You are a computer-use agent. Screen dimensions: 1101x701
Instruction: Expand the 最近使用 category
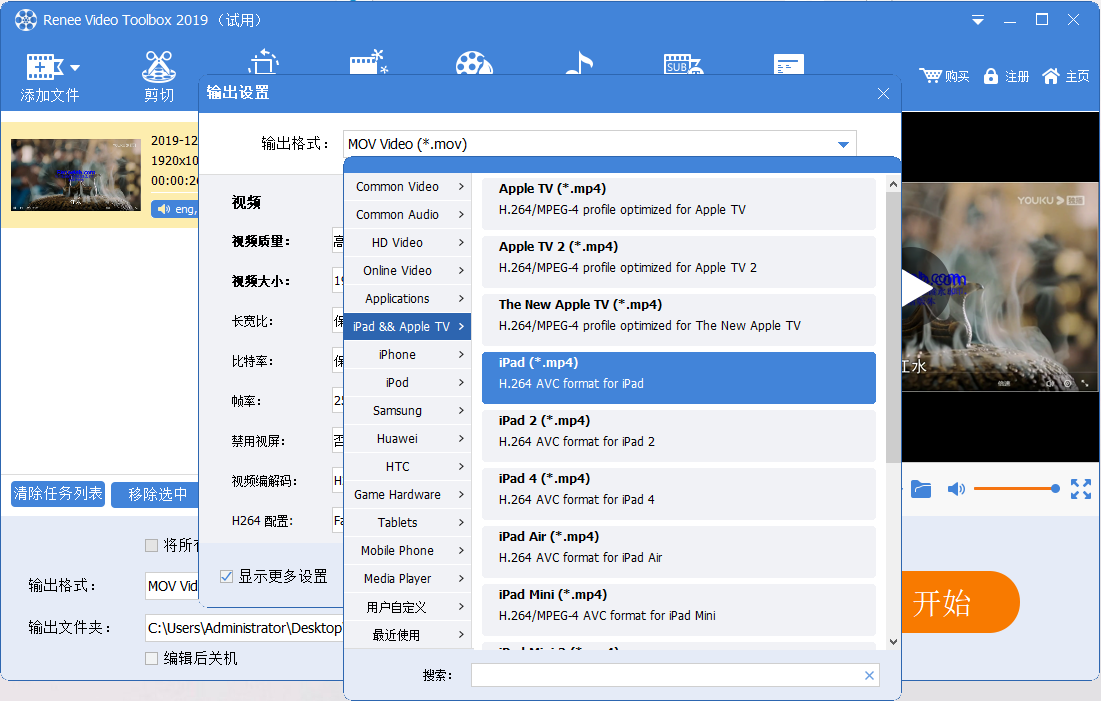tap(407, 635)
